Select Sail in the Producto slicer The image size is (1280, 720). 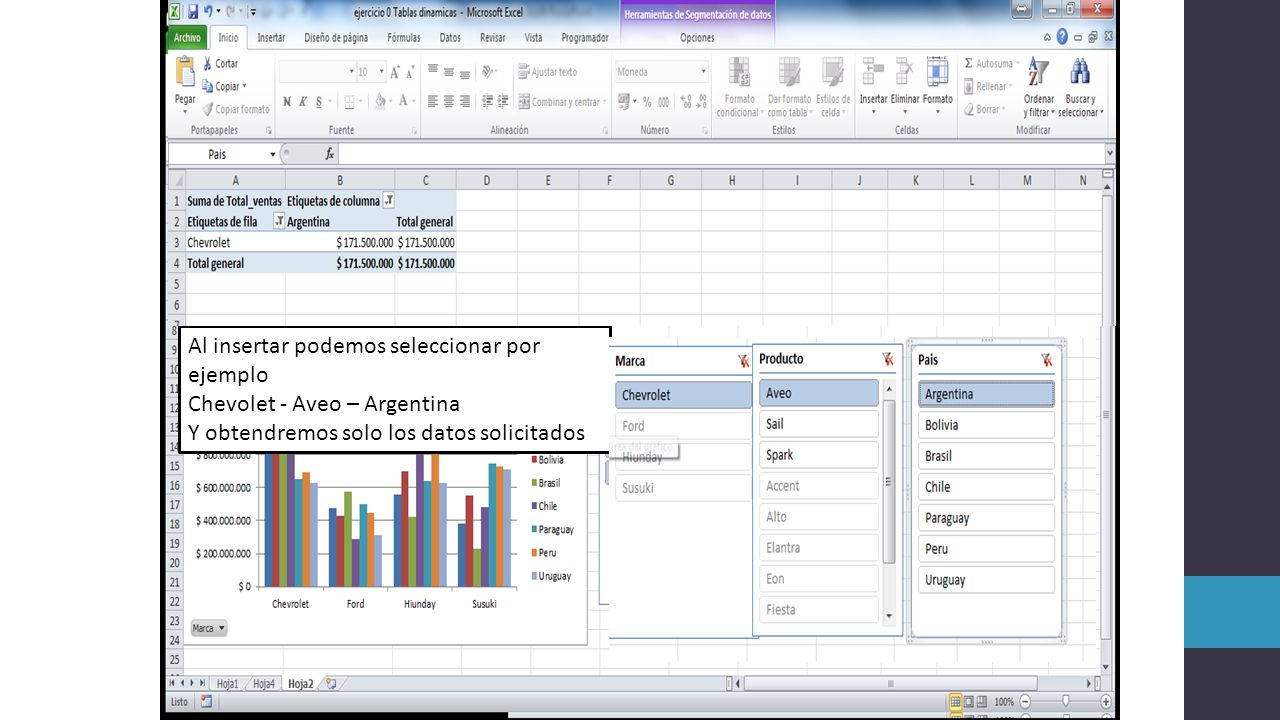pos(819,424)
